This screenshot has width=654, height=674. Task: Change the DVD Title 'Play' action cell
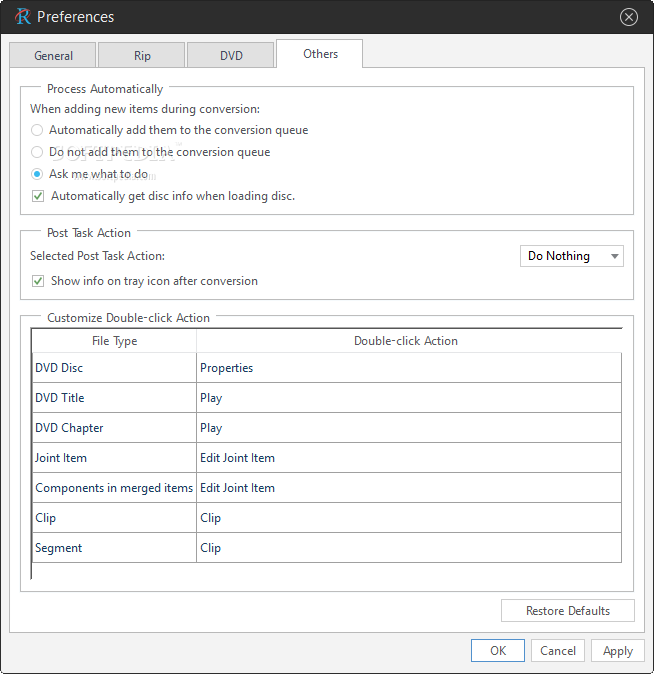[x=408, y=398]
